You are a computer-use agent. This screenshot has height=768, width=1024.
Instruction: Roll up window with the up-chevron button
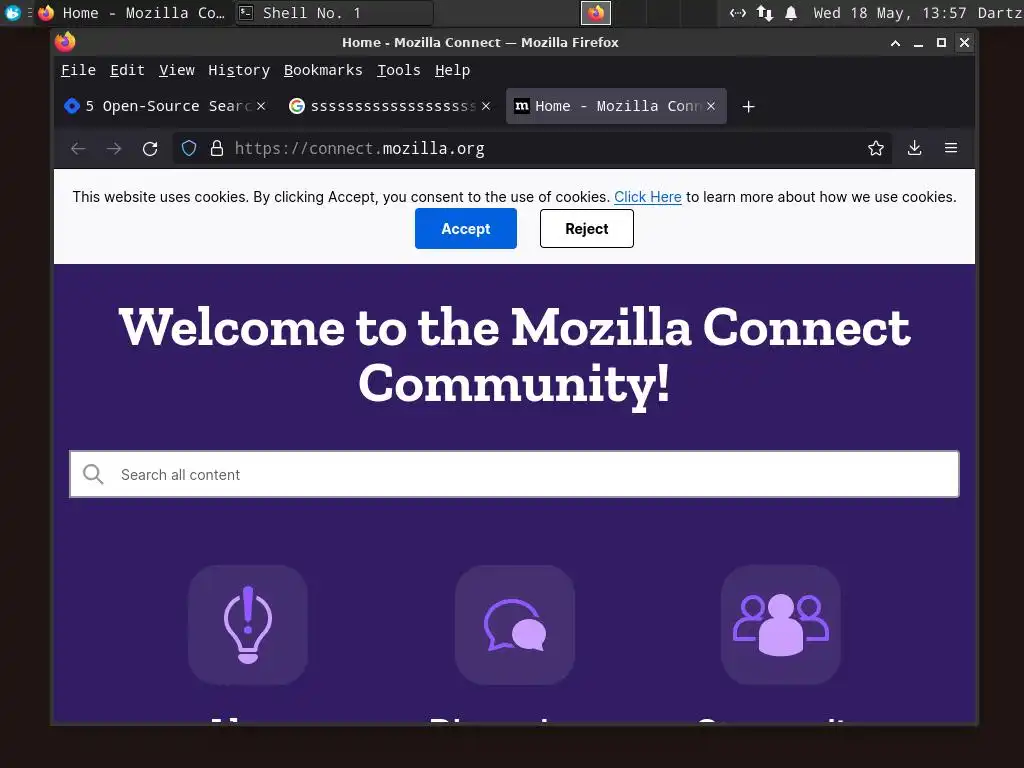tap(895, 43)
